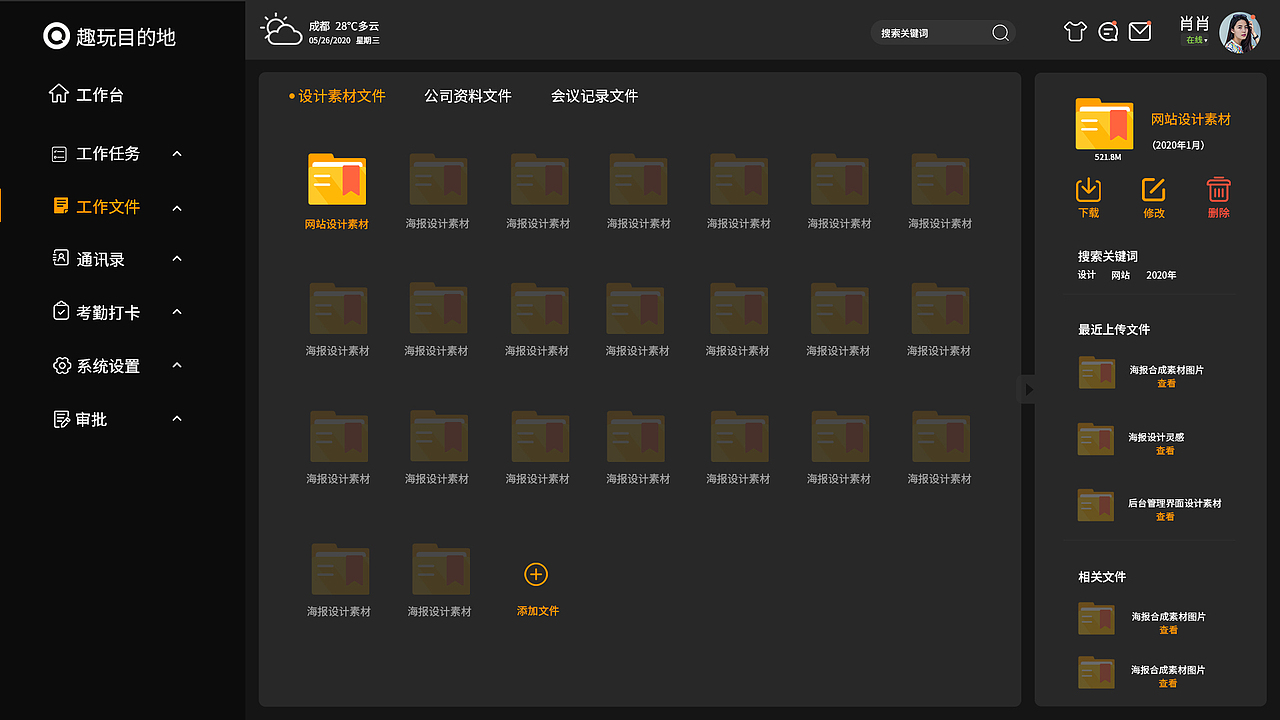Viewport: 1280px width, 720px height.
Task: Click the 最近上传文件 heading
Action: pos(1114,329)
